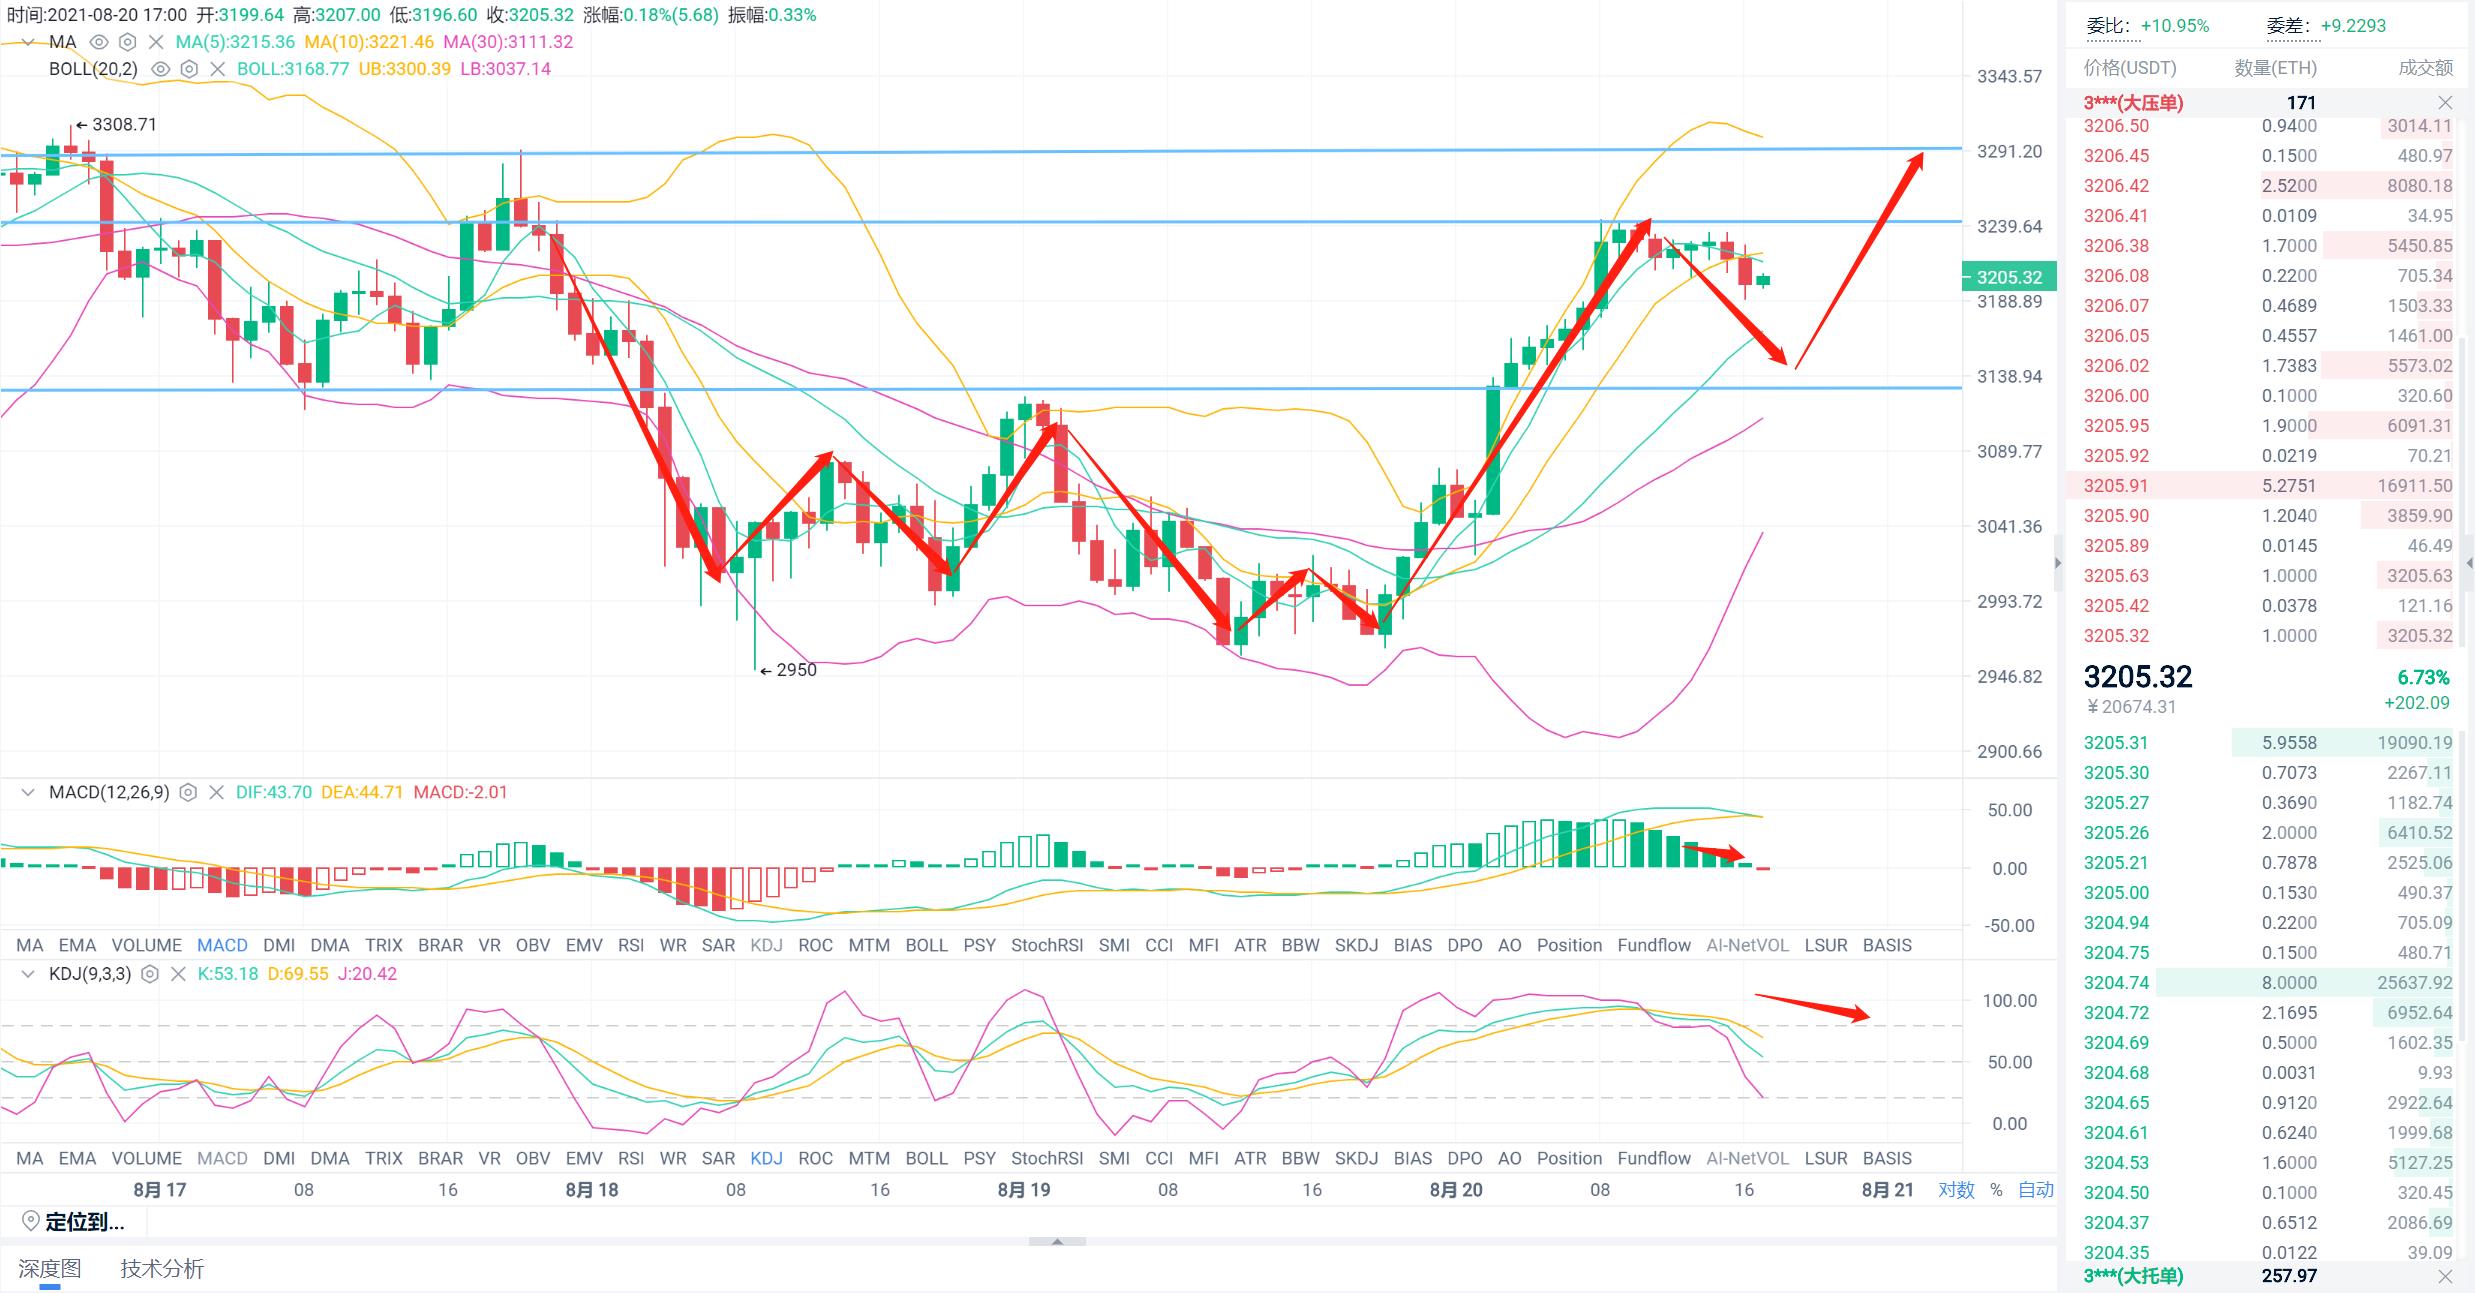
Task: Collapse the KDJ panel chevron
Action: 28,974
